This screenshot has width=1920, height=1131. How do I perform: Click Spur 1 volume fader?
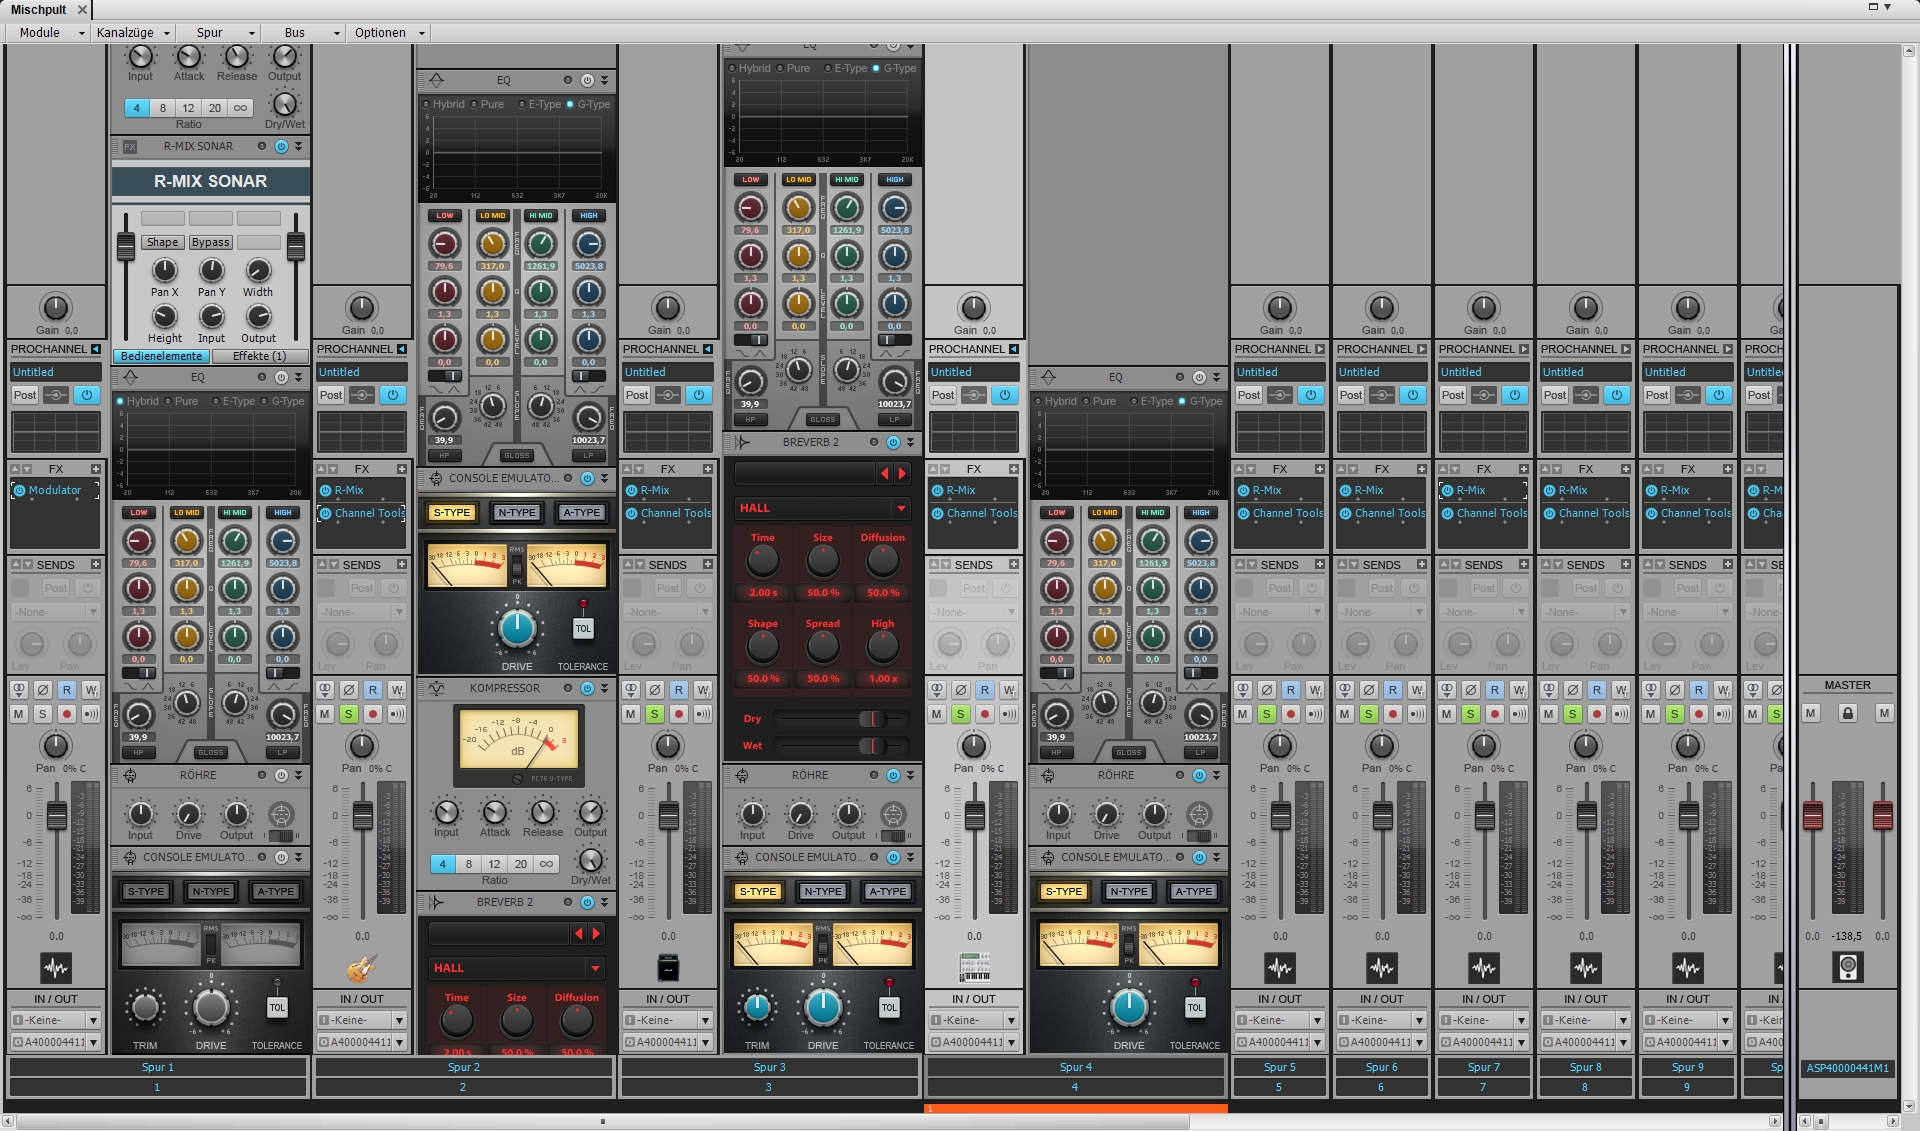(57, 816)
